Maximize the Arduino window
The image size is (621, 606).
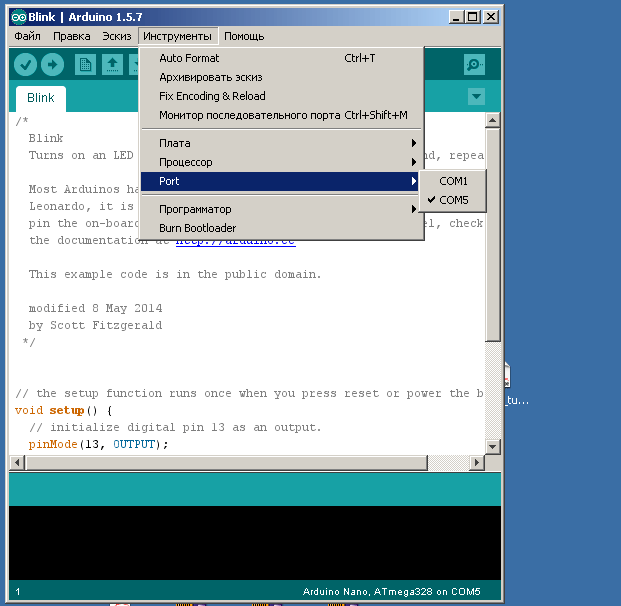(473, 17)
